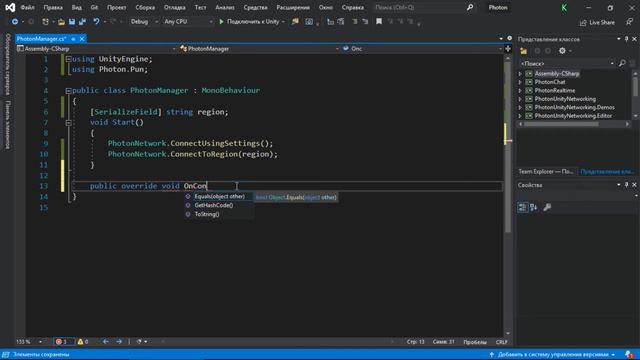Click the Open File folder icon
Screen dimensions: 640x360
coord(61,22)
